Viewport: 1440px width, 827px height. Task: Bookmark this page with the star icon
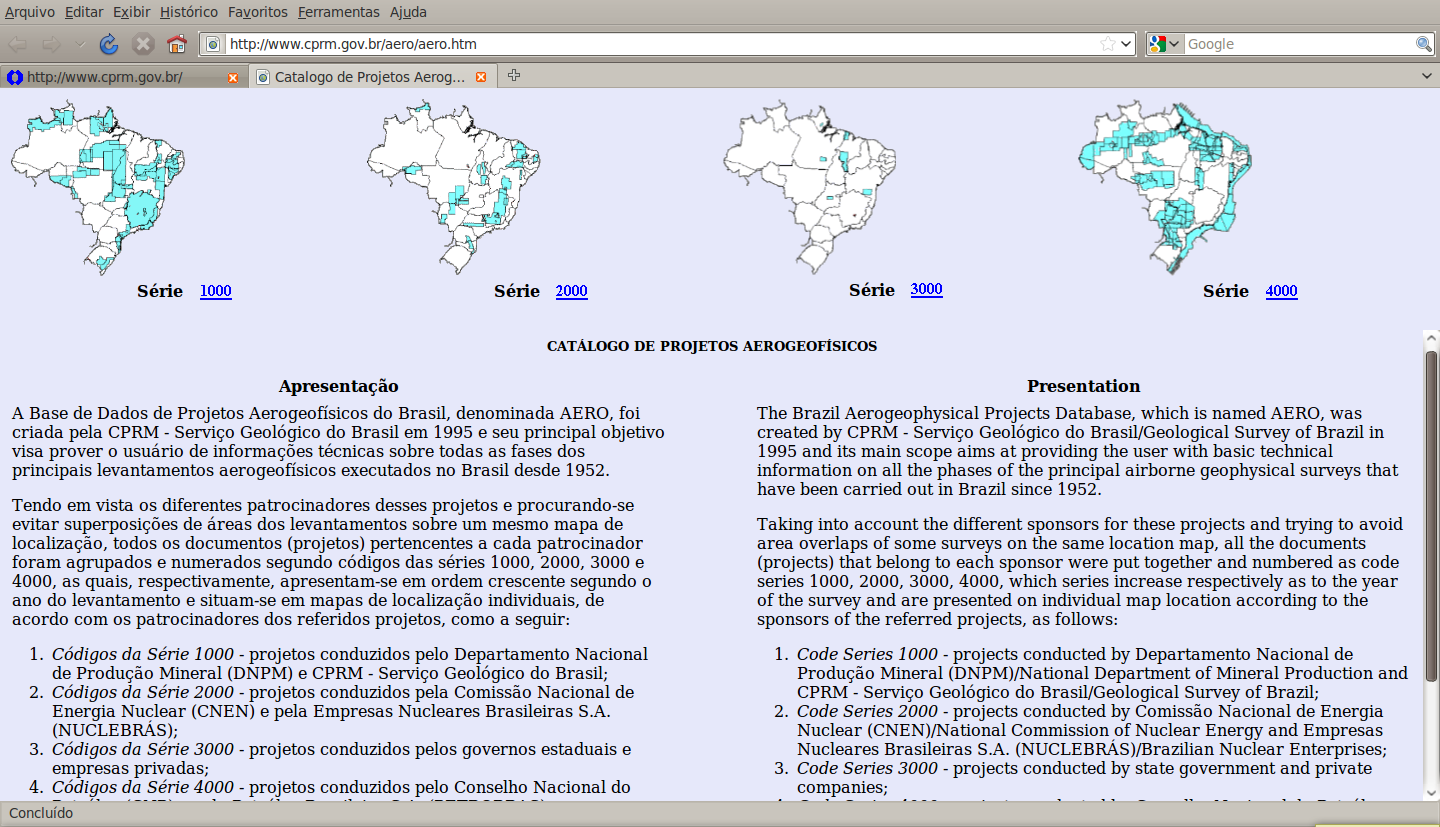pyautogui.click(x=1108, y=44)
